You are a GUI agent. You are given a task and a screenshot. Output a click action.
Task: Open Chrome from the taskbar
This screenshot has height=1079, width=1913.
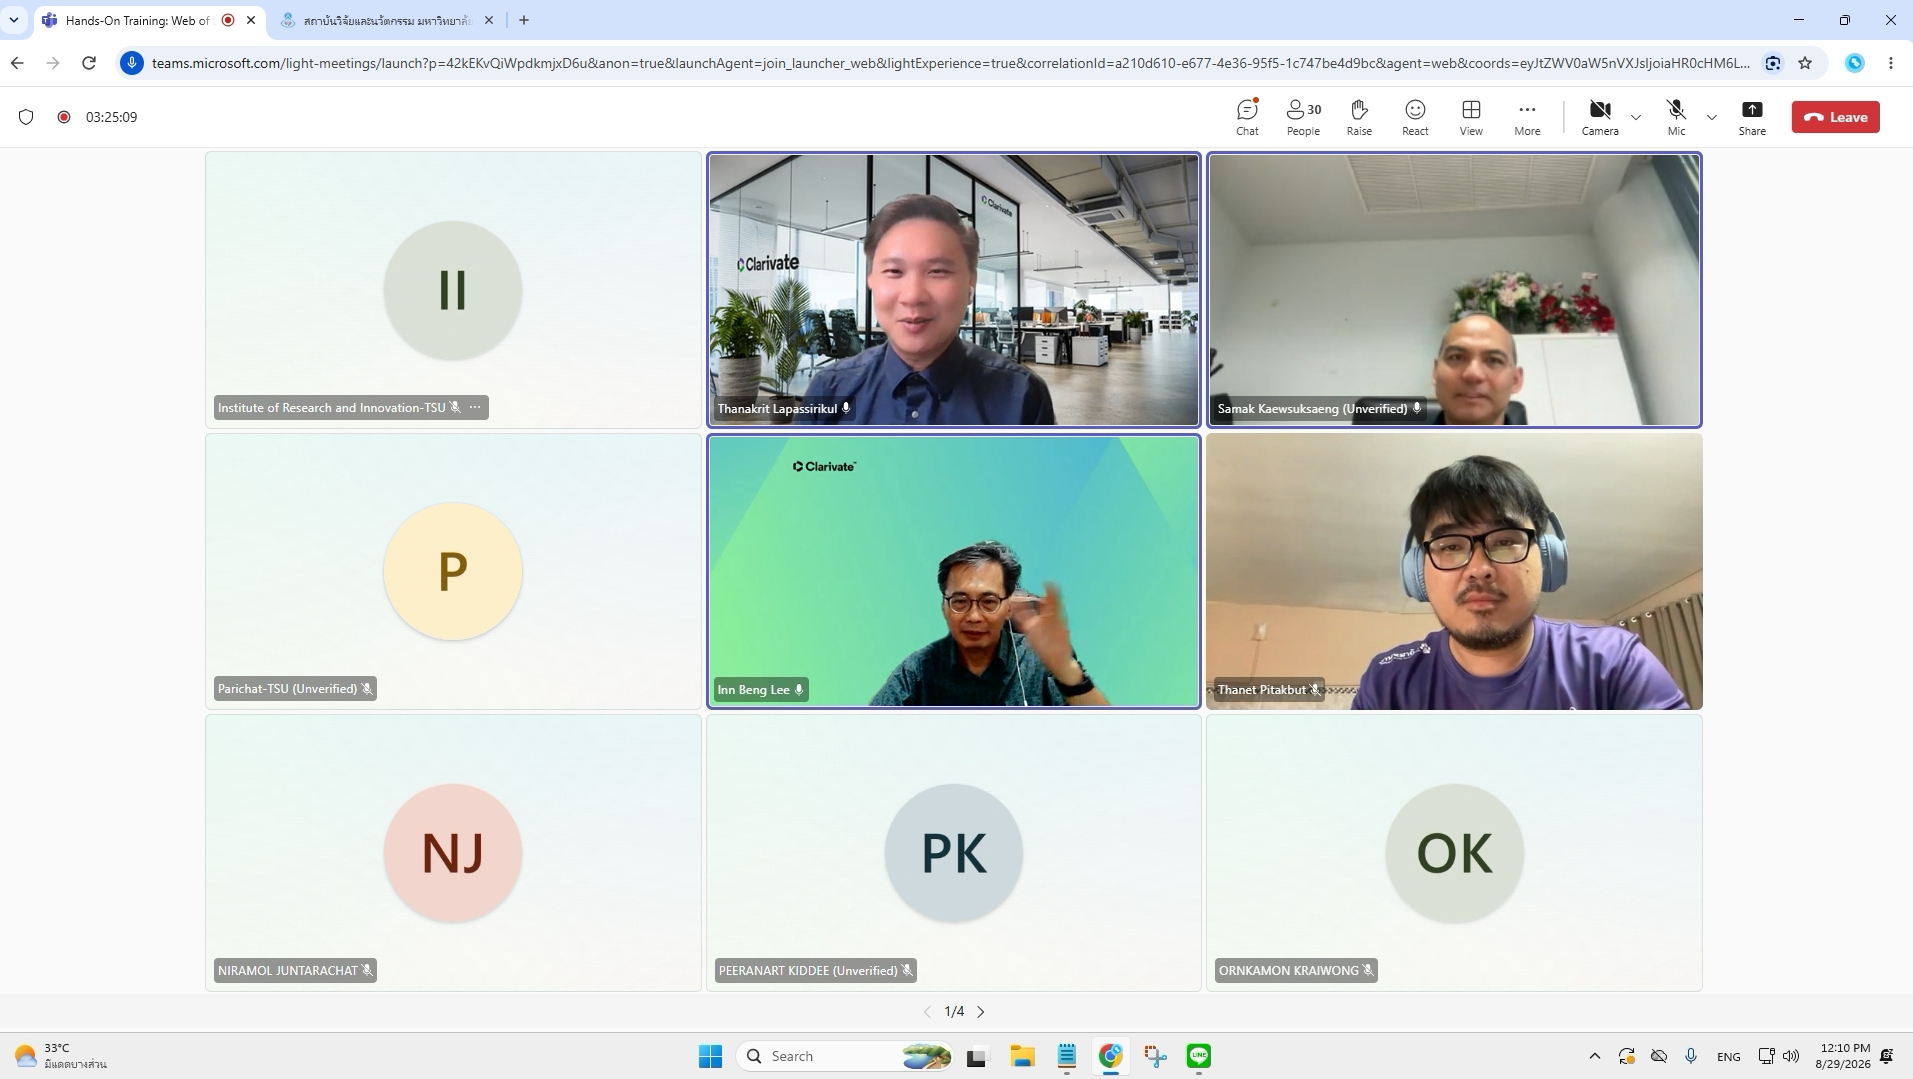click(x=1111, y=1056)
